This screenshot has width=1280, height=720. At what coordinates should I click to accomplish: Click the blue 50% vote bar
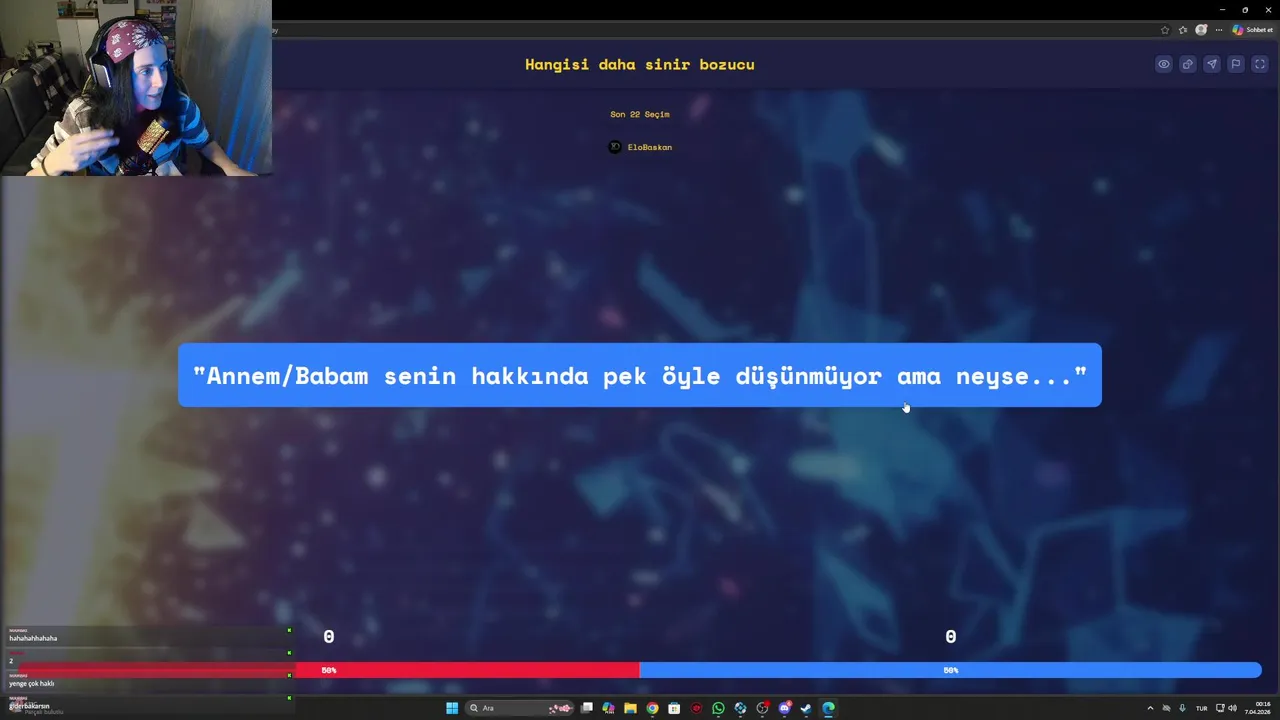pyautogui.click(x=950, y=670)
